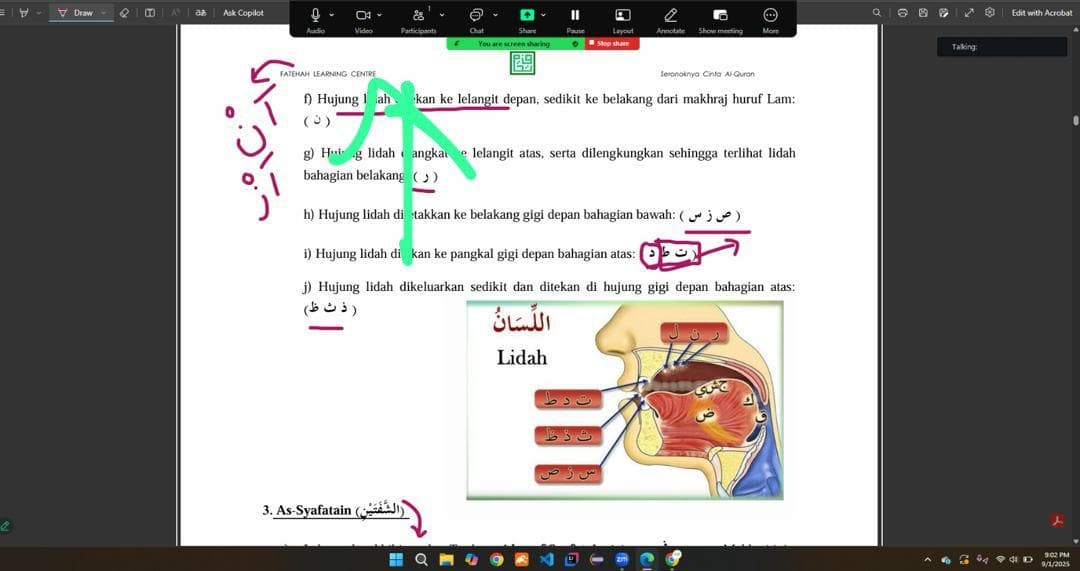This screenshot has width=1080, height=571.
Task: Expand Chat options arrow
Action: click(495, 14)
